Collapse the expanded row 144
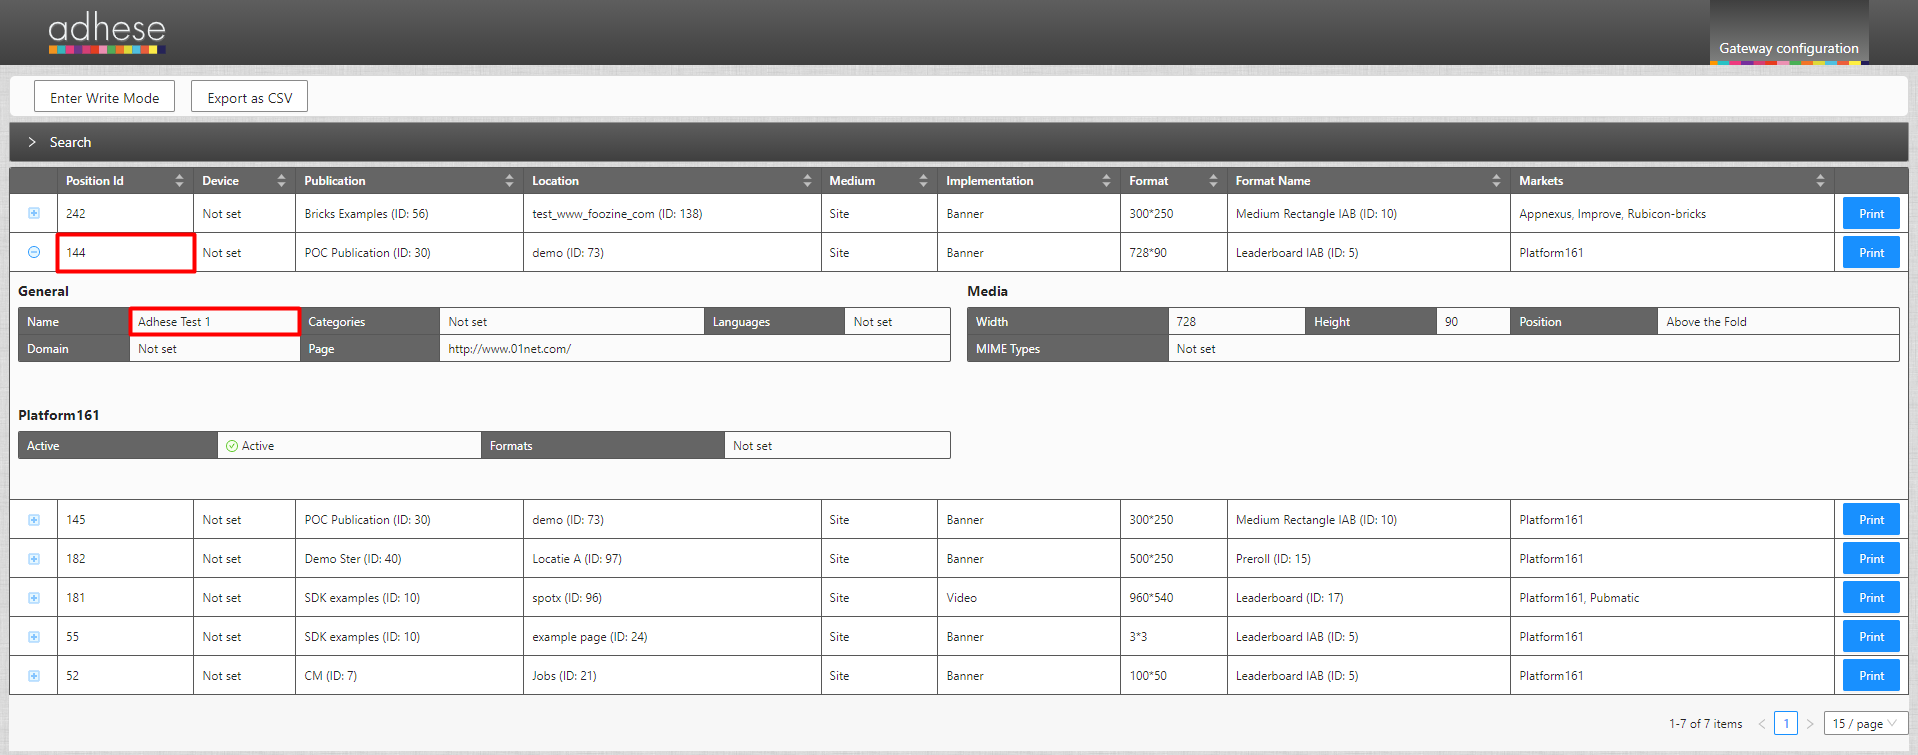This screenshot has width=1918, height=755. (34, 252)
